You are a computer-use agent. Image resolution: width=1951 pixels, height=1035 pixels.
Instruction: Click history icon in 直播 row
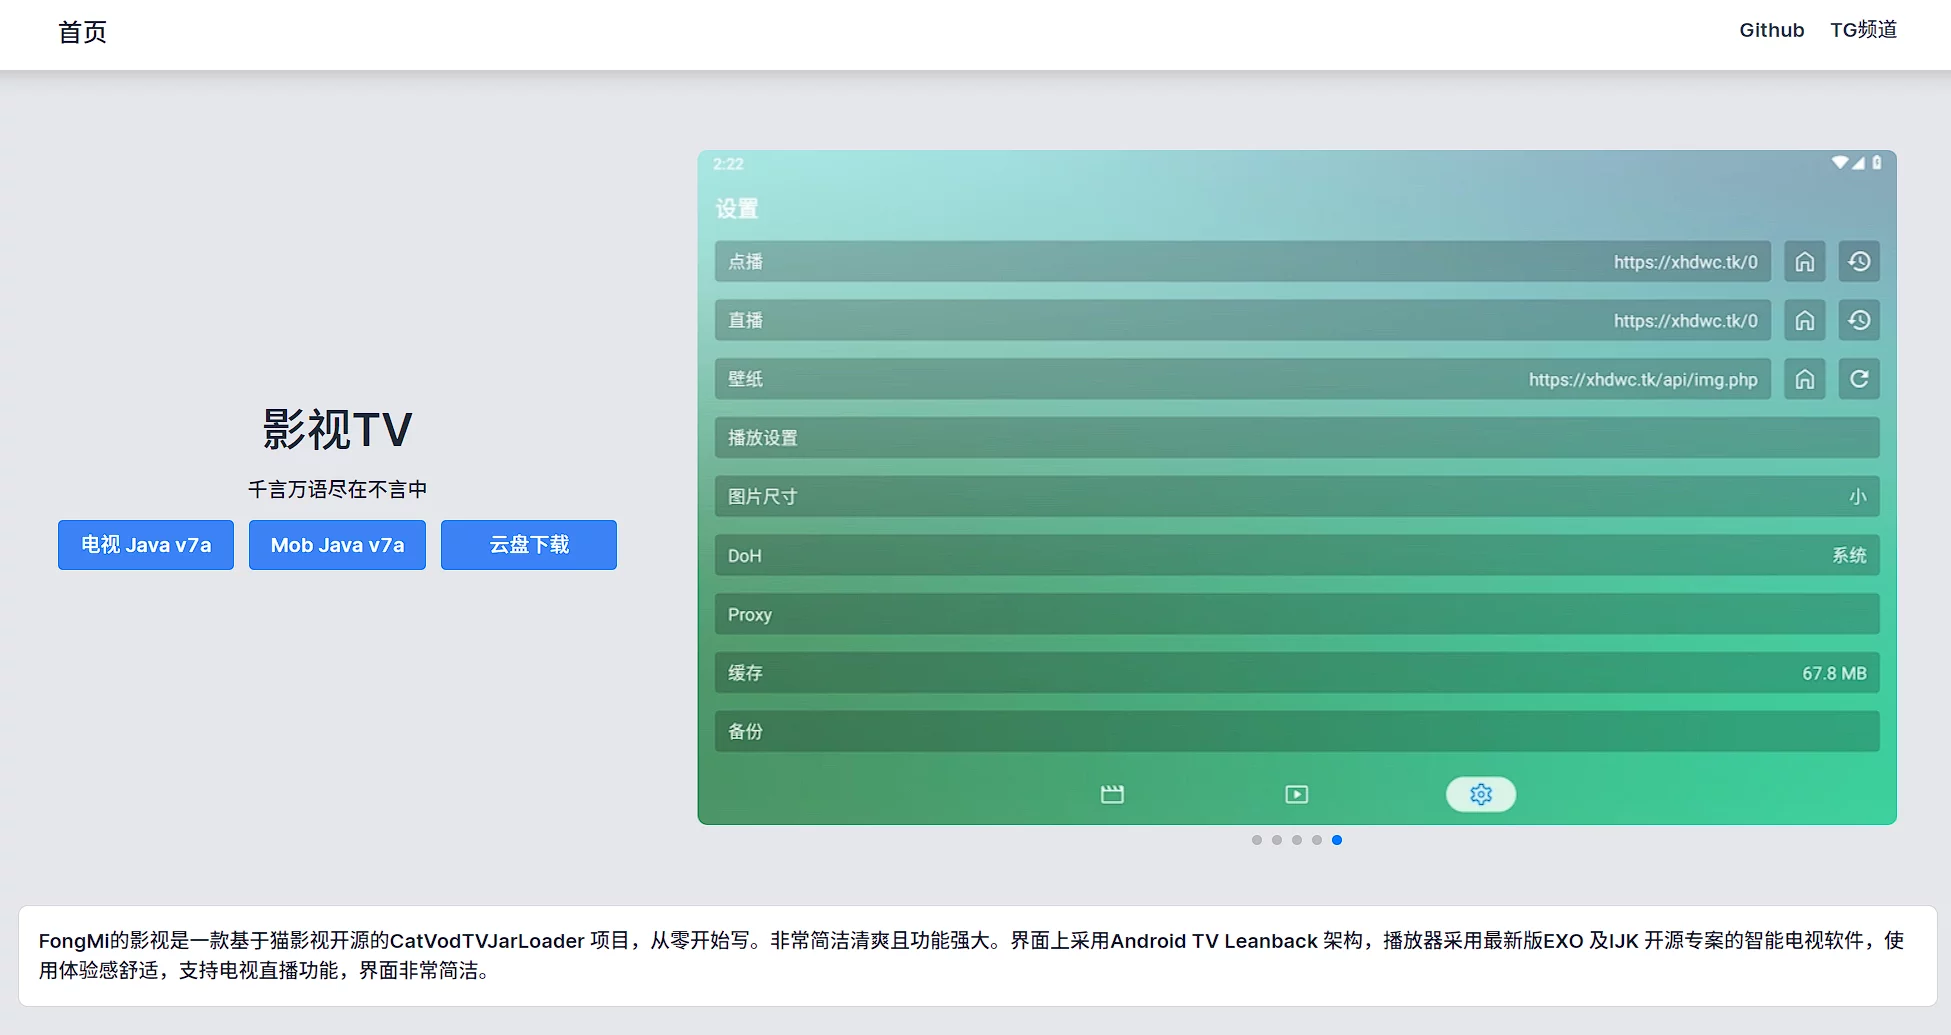(1858, 321)
